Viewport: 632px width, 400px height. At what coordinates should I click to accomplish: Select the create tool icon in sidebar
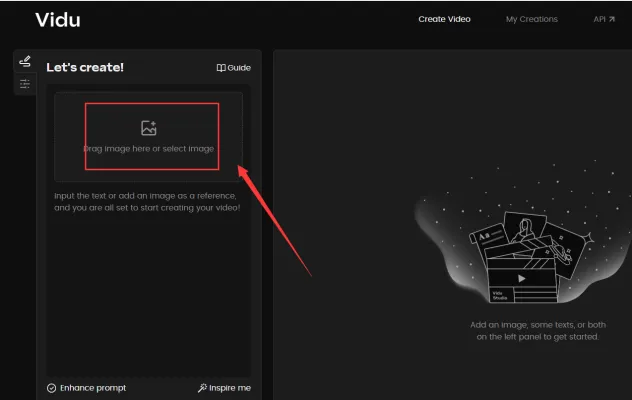(25, 62)
